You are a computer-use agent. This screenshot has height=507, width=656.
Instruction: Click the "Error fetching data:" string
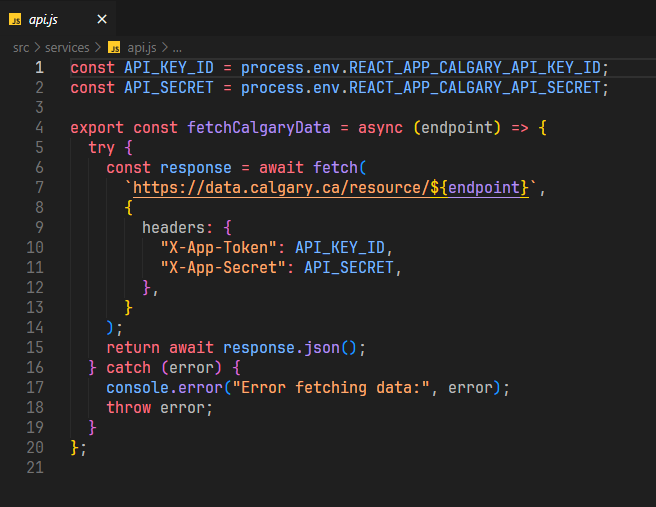pyautogui.click(x=331, y=388)
